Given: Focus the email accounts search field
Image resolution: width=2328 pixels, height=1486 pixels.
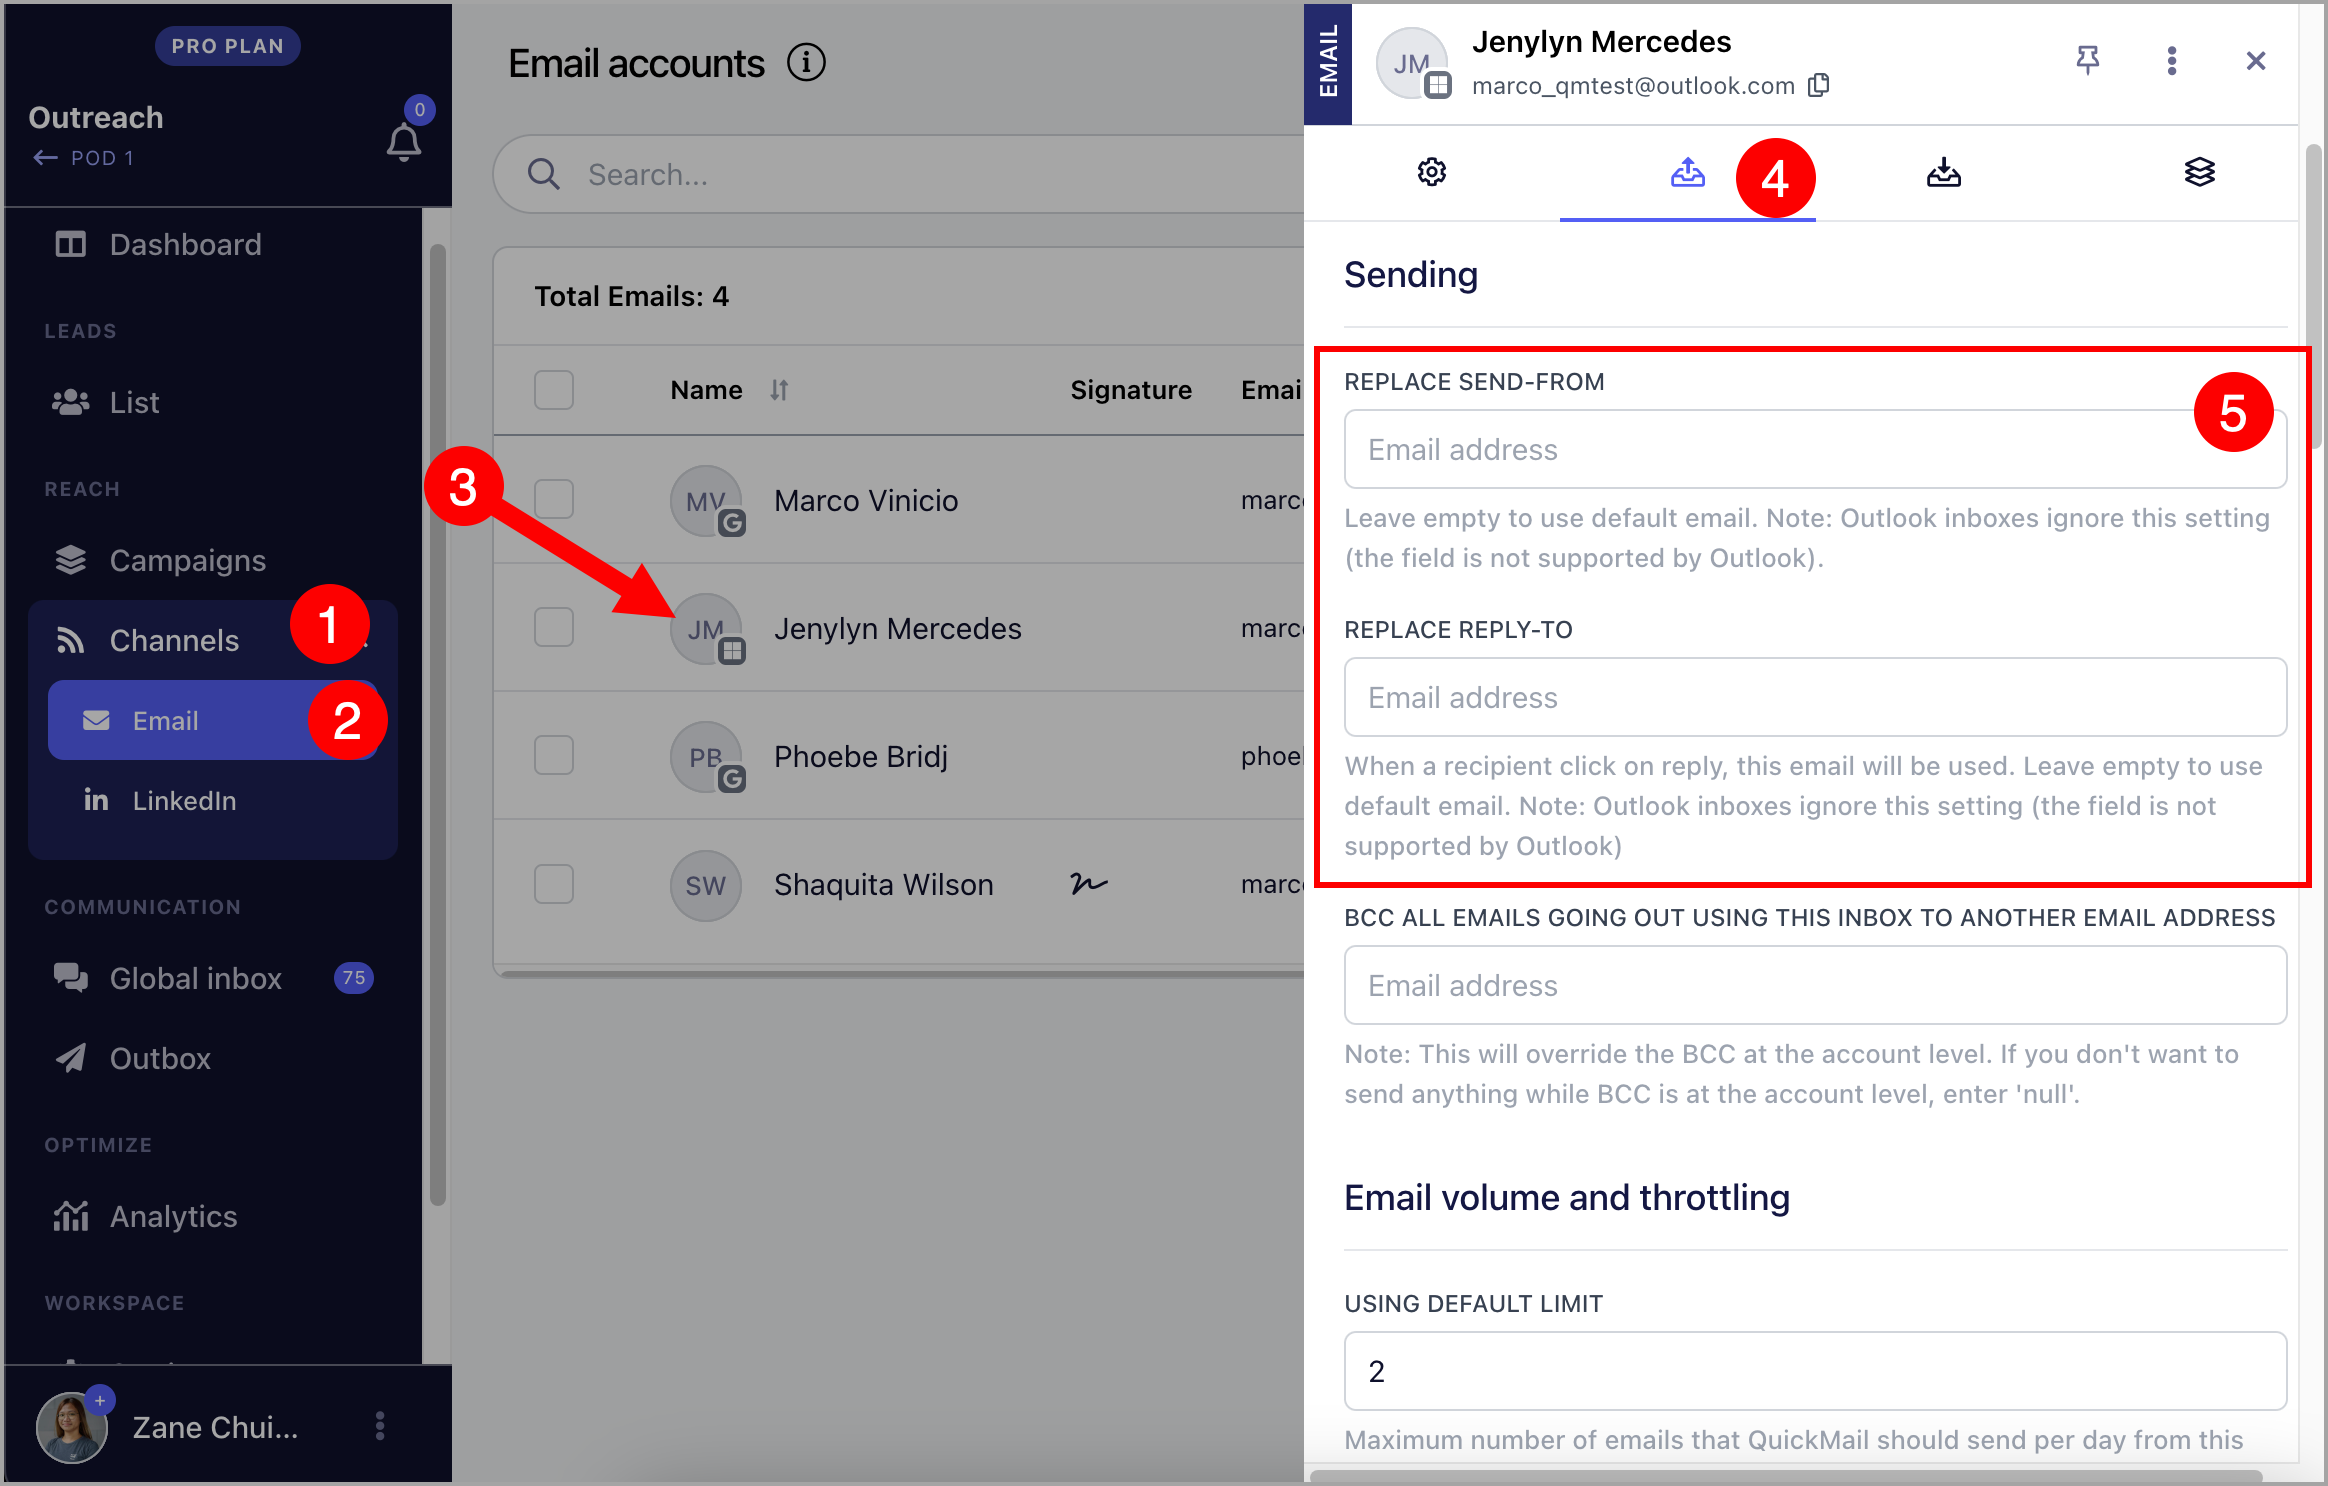Looking at the screenshot, I should coord(900,174).
